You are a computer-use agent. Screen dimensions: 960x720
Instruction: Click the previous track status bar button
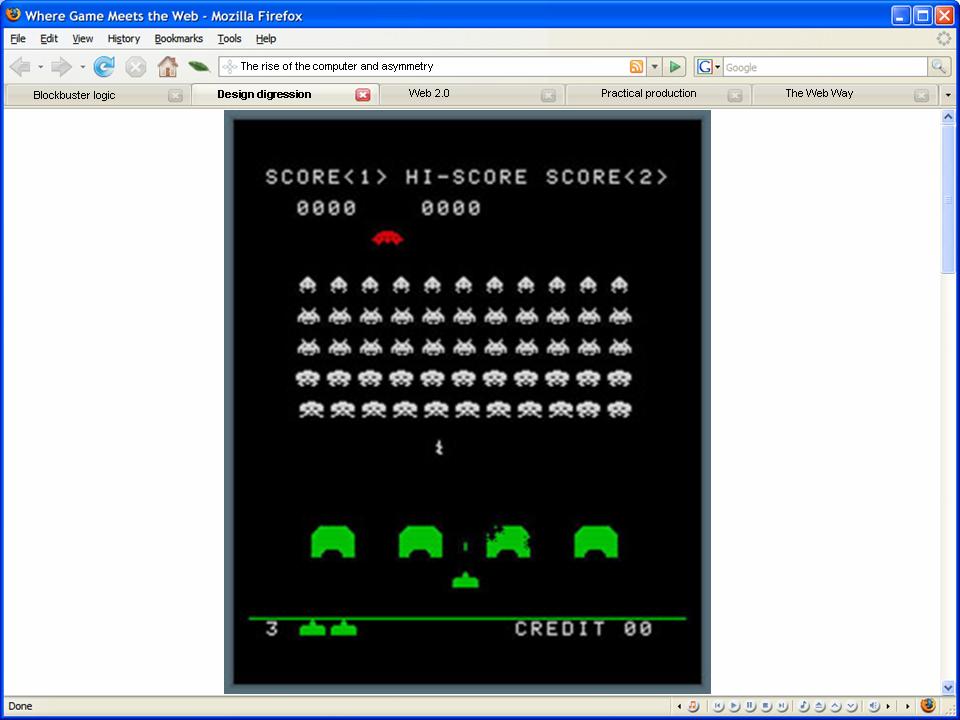[718, 706]
